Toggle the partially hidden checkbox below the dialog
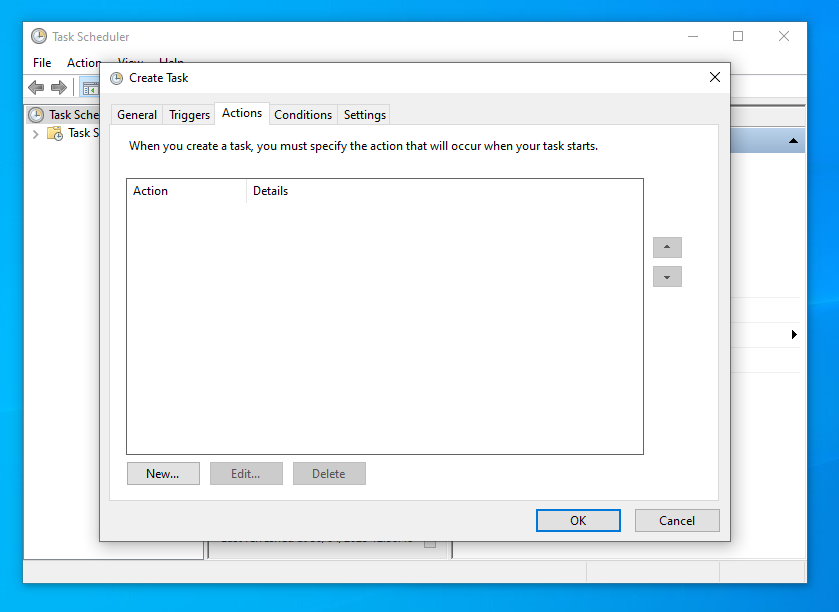Screen dimensions: 839x612 coord(430,544)
